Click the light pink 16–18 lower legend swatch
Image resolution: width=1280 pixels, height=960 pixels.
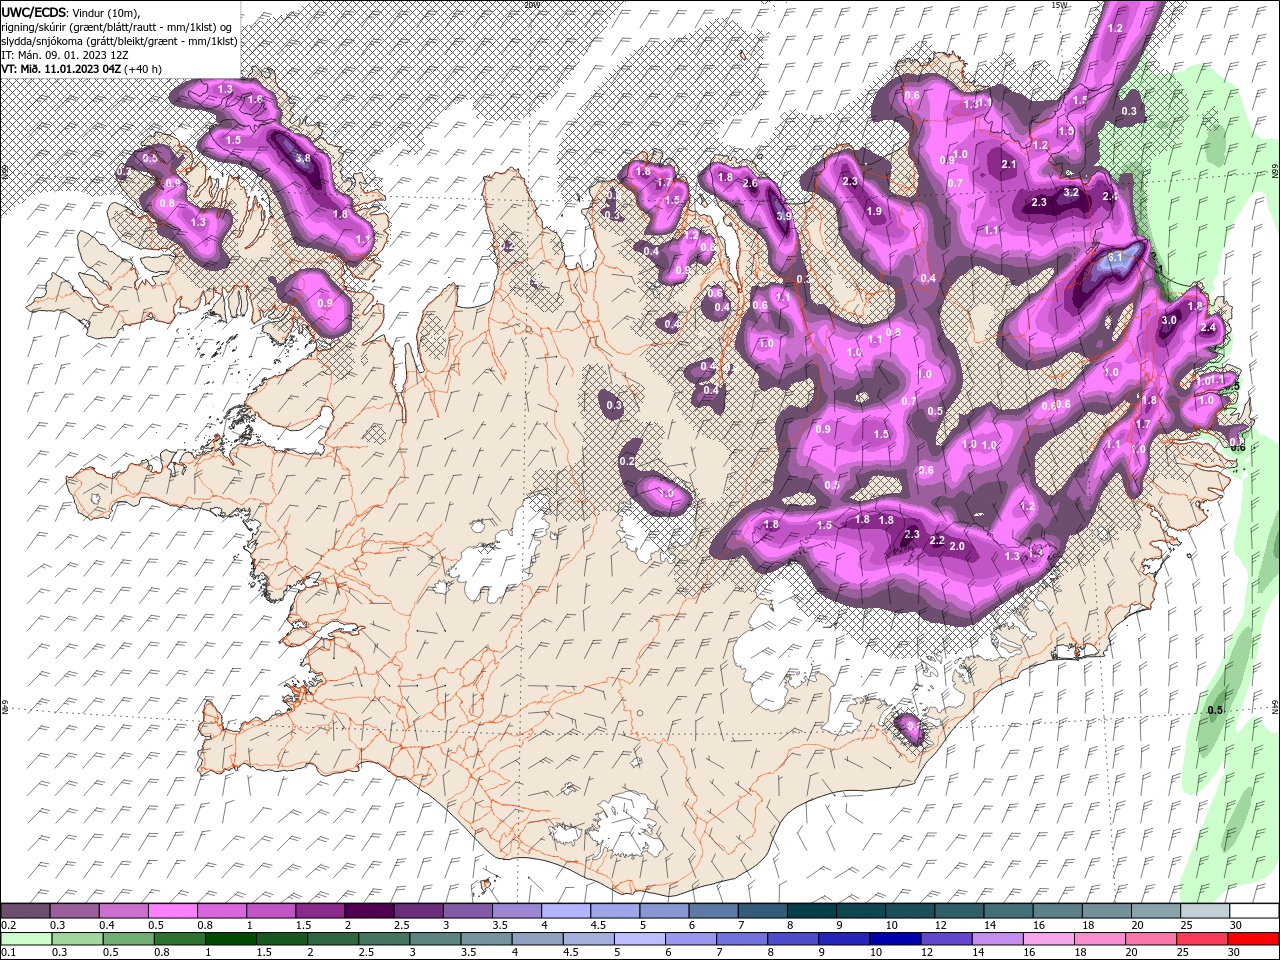tap(1048, 939)
